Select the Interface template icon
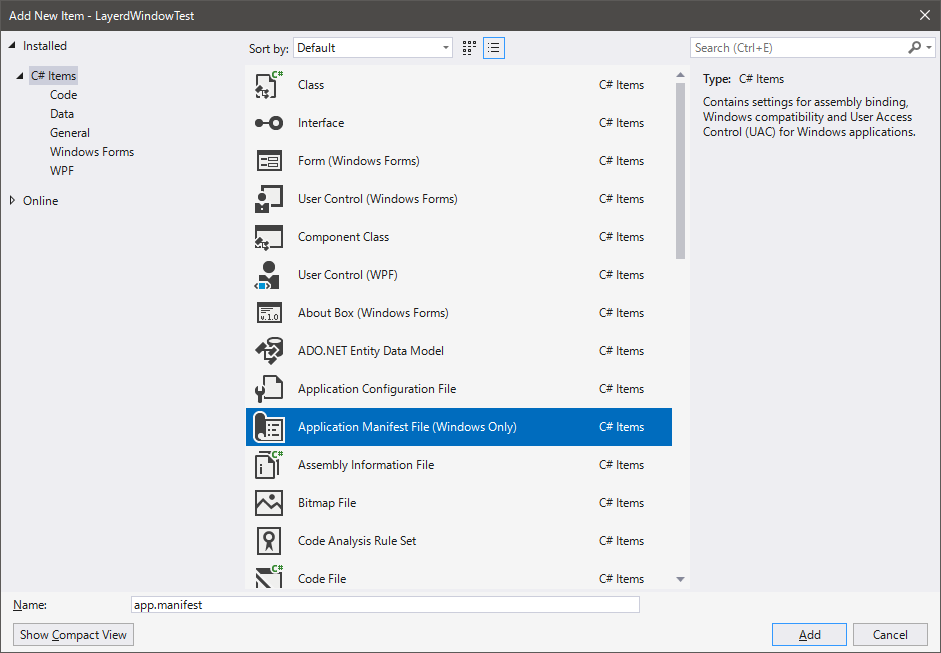The image size is (941, 653). (269, 123)
